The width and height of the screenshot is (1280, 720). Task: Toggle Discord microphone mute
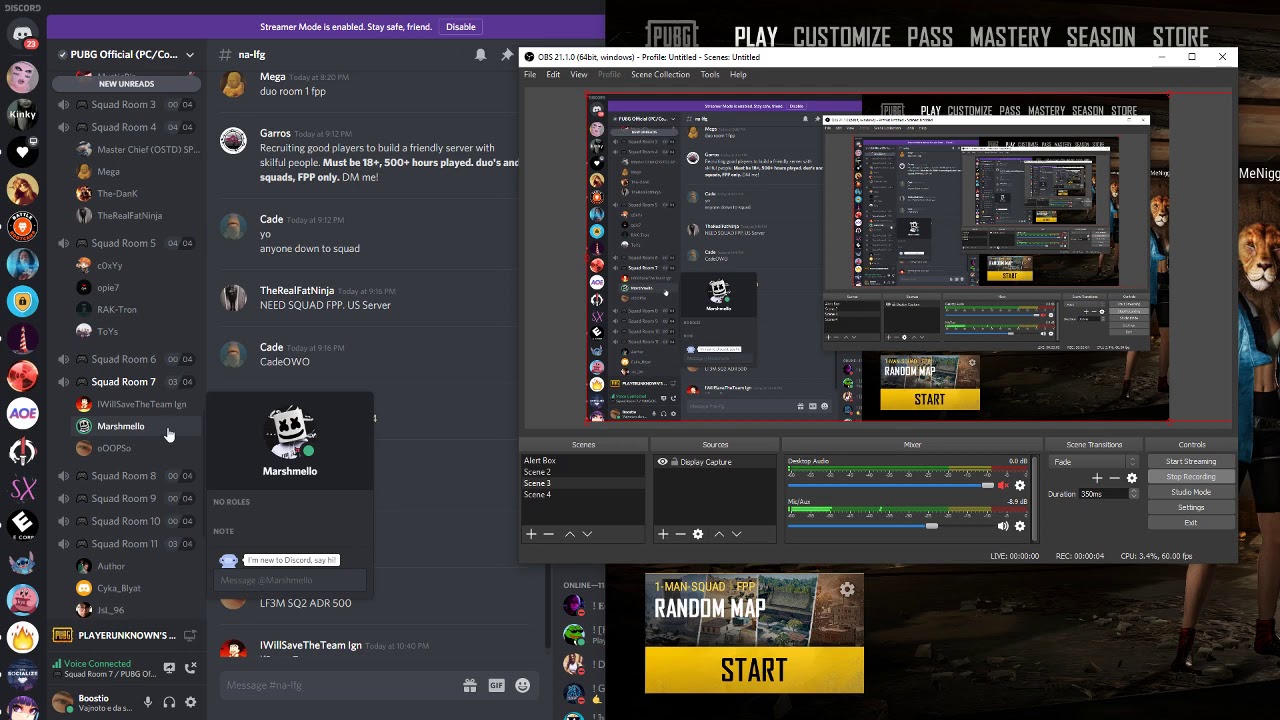pyautogui.click(x=148, y=702)
